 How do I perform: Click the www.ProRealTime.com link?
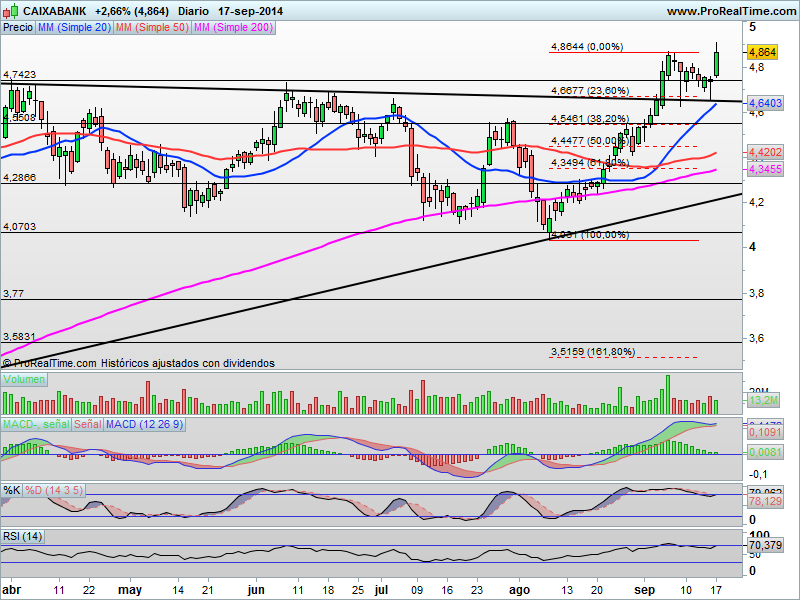click(731, 11)
